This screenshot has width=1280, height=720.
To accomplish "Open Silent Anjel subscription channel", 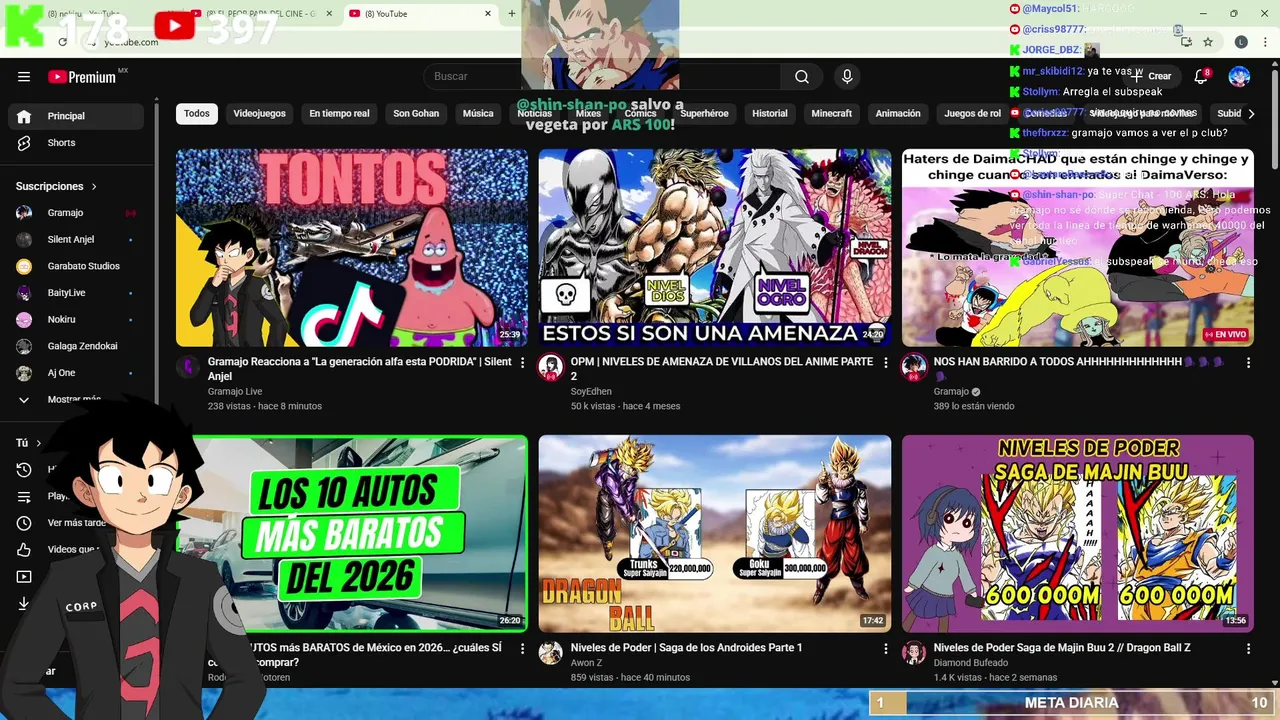I will (x=76, y=240).
